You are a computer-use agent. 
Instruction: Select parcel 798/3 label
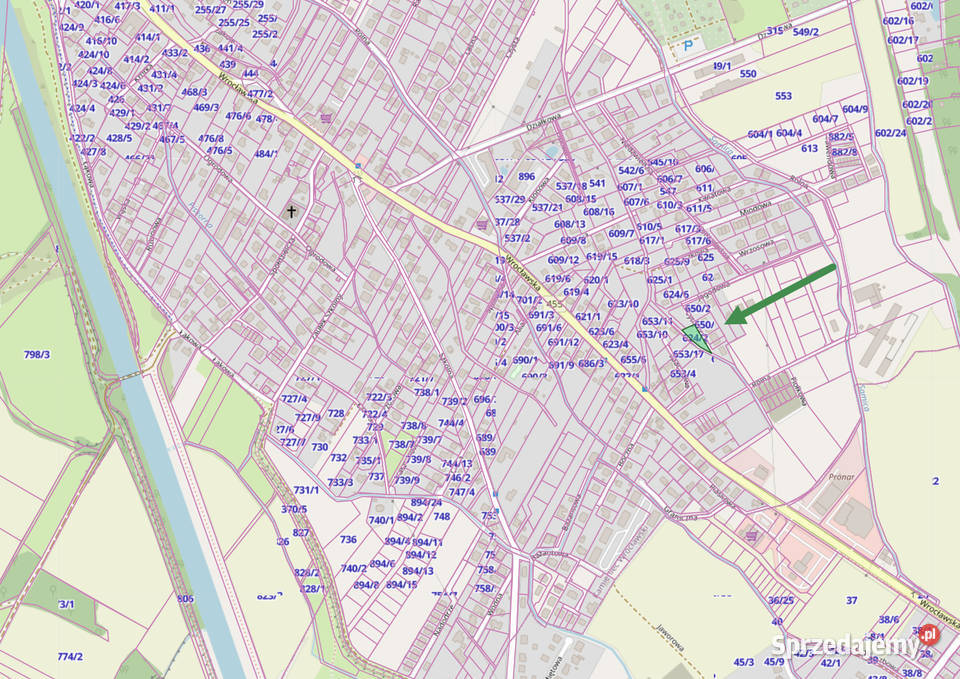[x=37, y=355]
